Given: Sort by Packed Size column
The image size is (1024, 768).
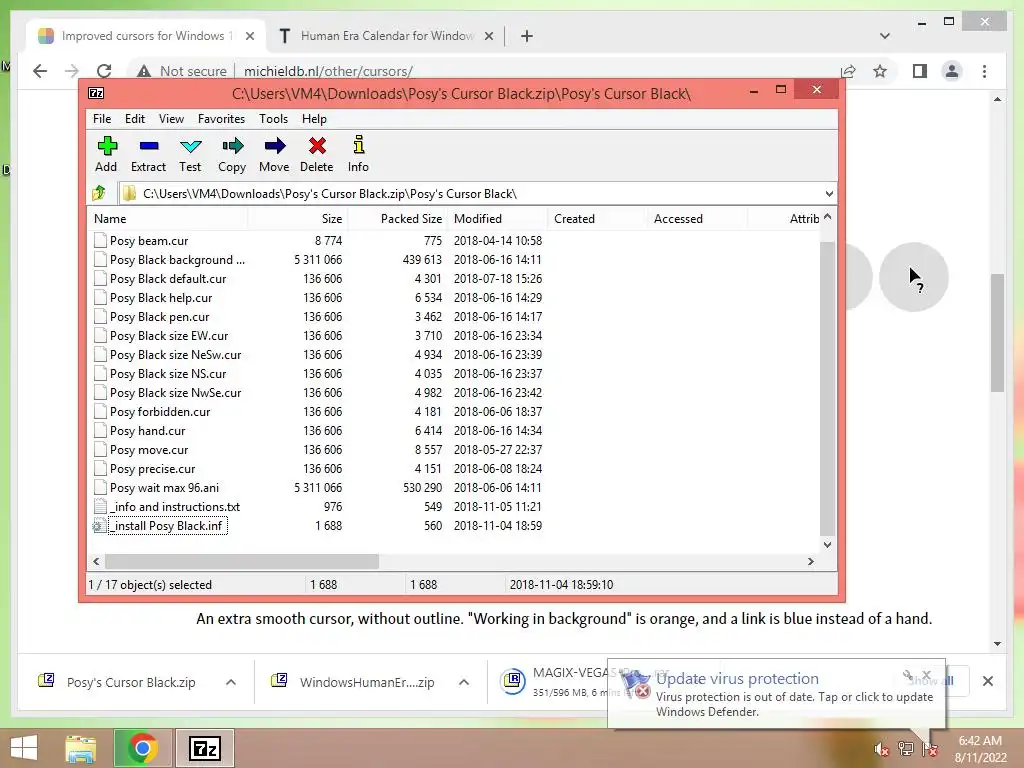Looking at the screenshot, I should point(397,219).
